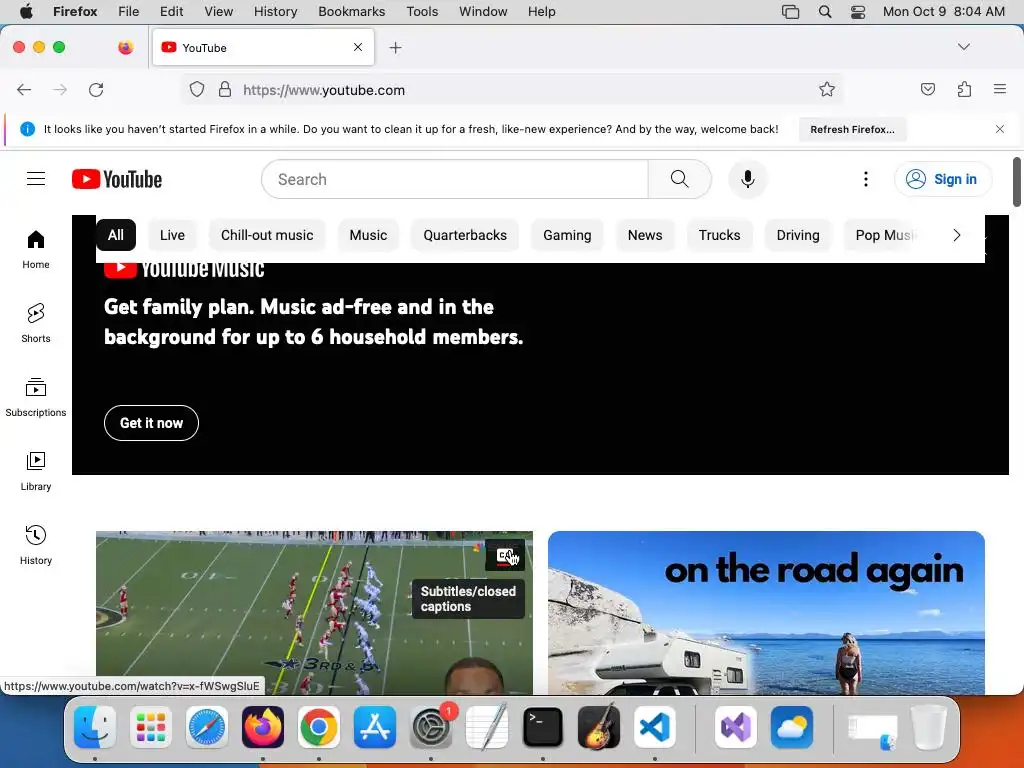Open the Help menu
The image size is (1024, 768).
(541, 11)
